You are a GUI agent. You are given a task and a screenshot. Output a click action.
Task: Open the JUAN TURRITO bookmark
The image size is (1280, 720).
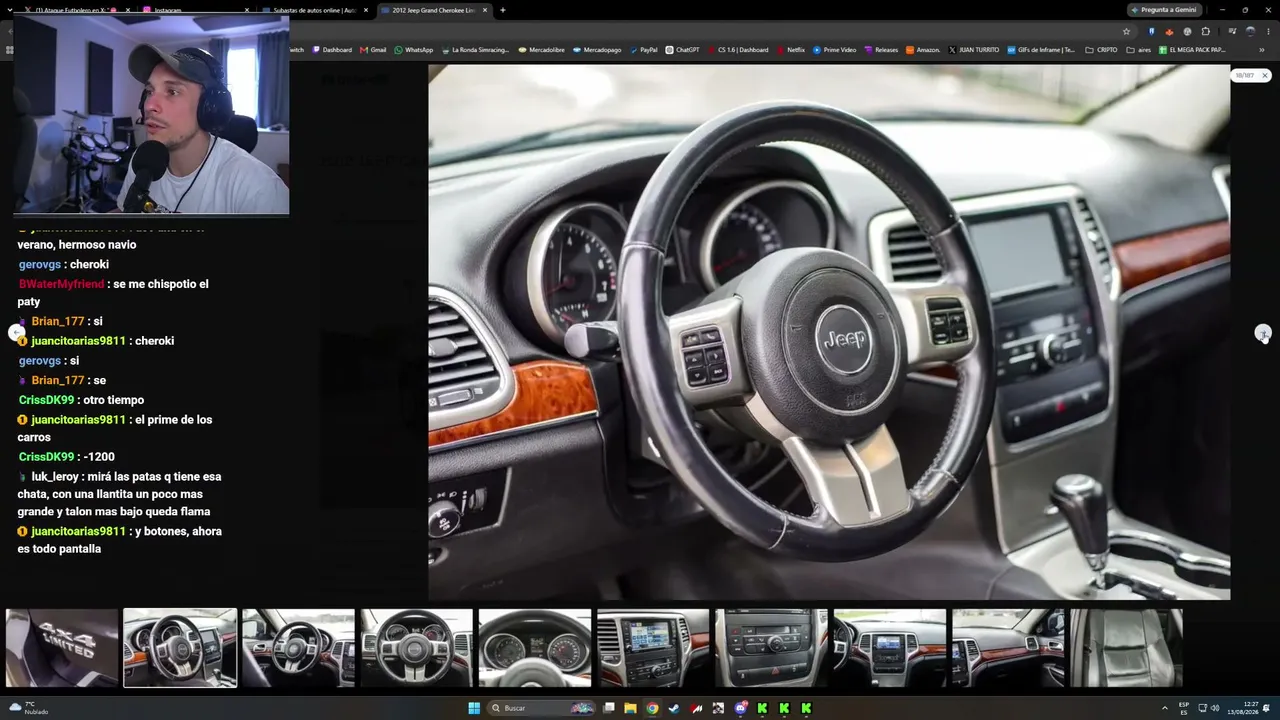pos(973,50)
